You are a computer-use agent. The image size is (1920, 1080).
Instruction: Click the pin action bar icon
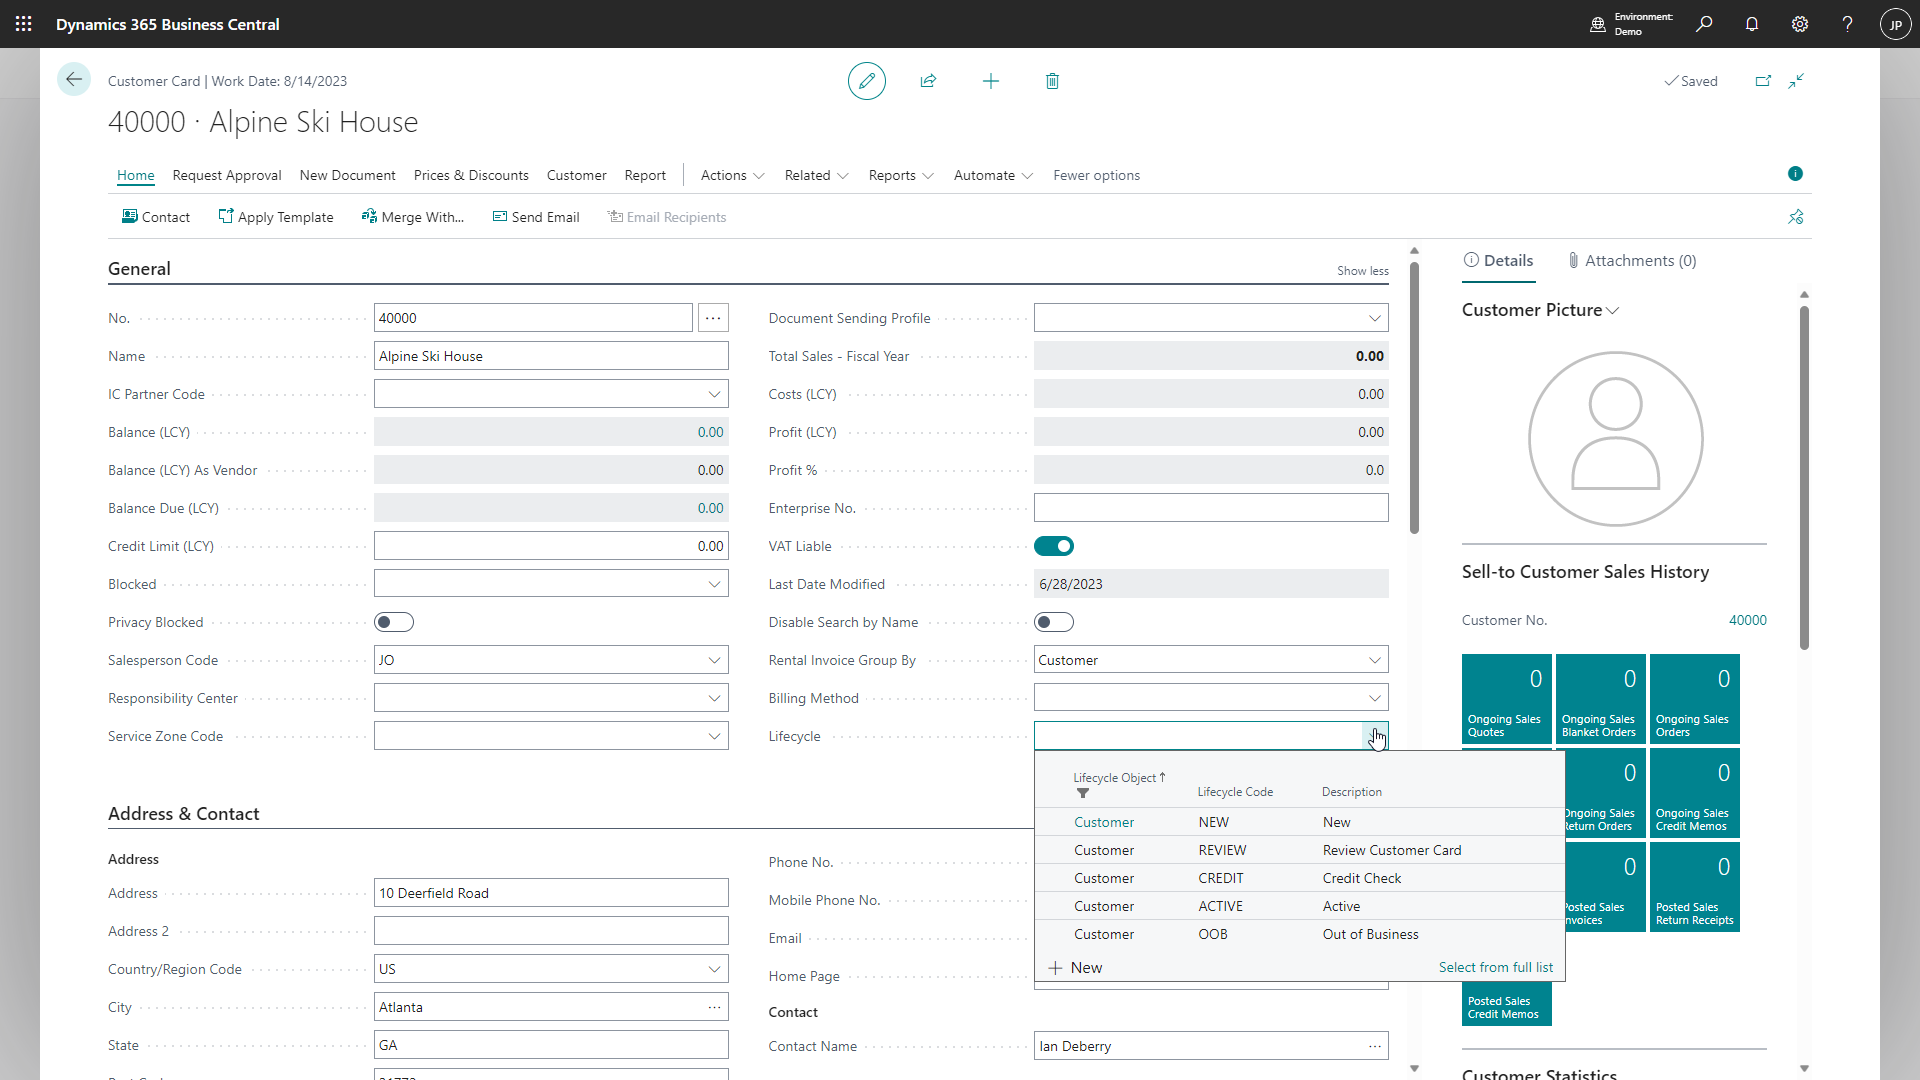click(1796, 217)
